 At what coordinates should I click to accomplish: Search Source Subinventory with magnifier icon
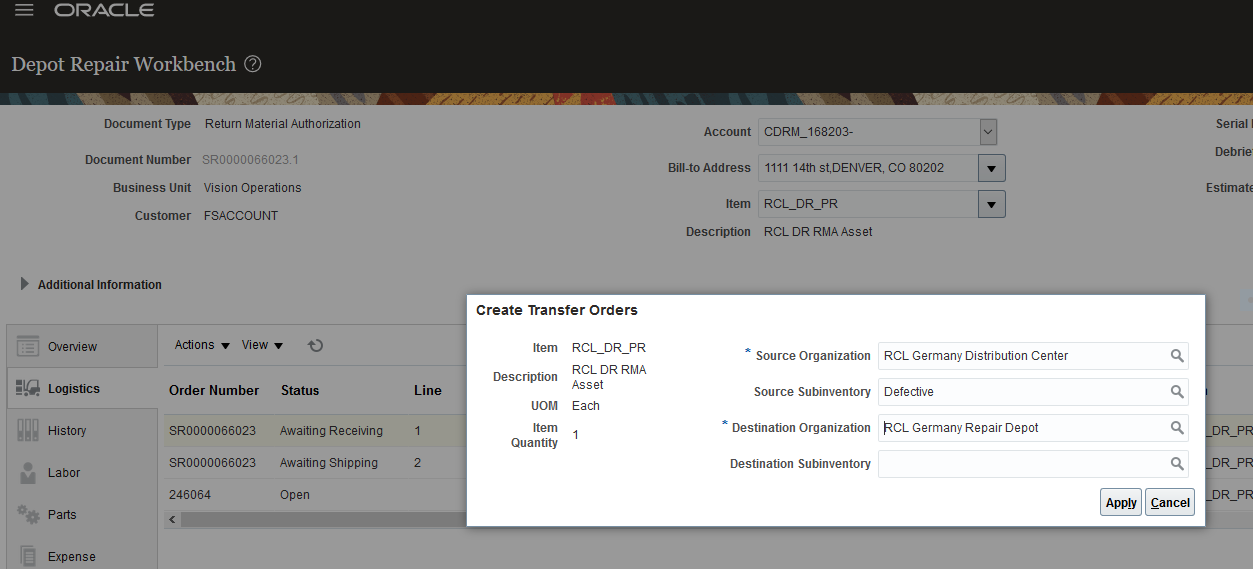tap(1177, 392)
